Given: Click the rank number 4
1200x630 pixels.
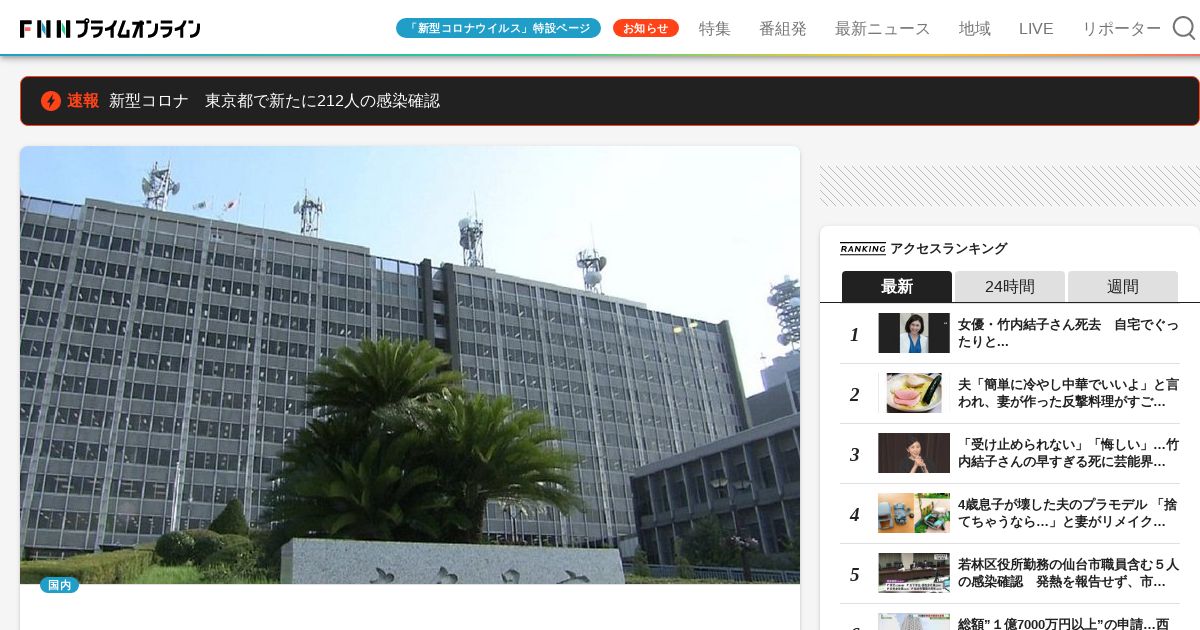Looking at the screenshot, I should tap(854, 514).
